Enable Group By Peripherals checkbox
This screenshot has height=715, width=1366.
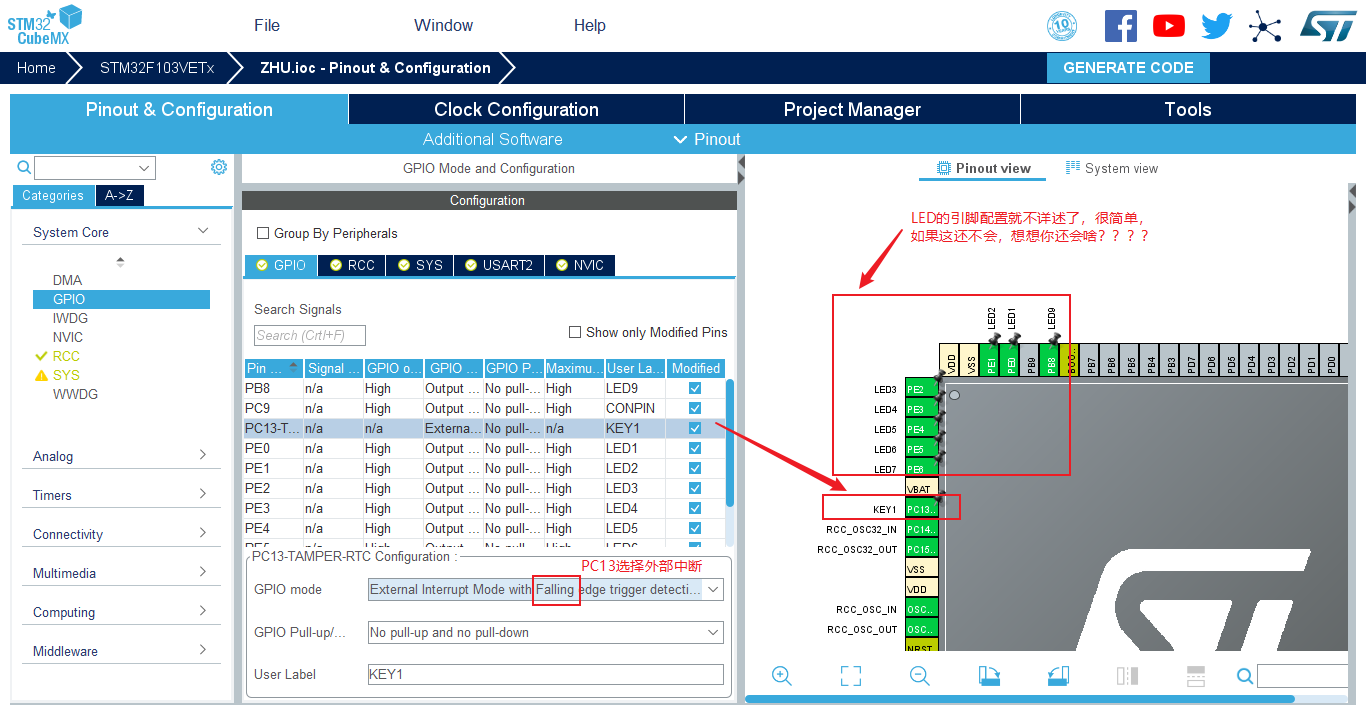click(263, 233)
